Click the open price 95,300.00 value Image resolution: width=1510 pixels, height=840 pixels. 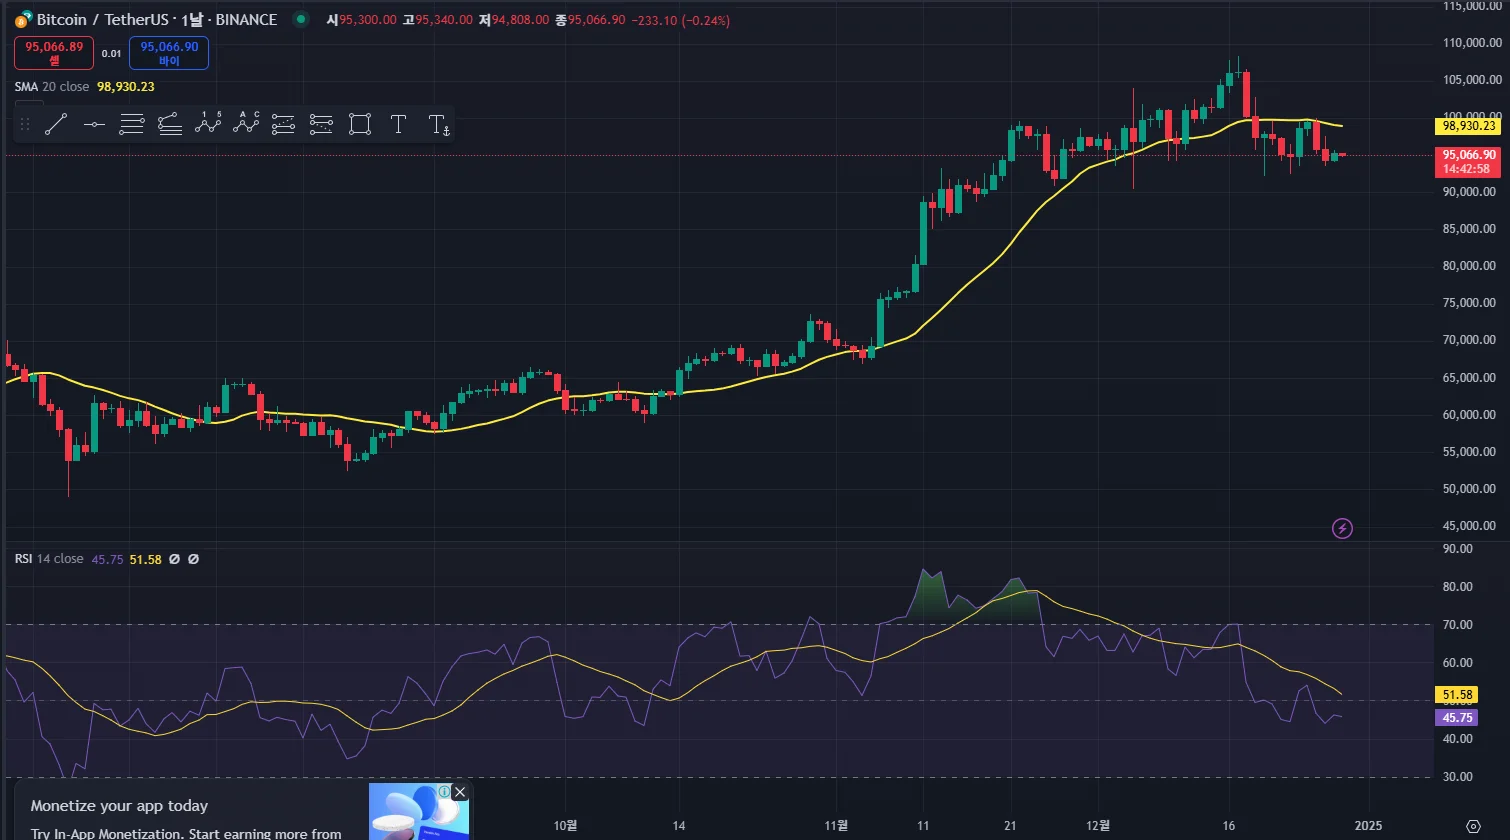pyautogui.click(x=367, y=20)
